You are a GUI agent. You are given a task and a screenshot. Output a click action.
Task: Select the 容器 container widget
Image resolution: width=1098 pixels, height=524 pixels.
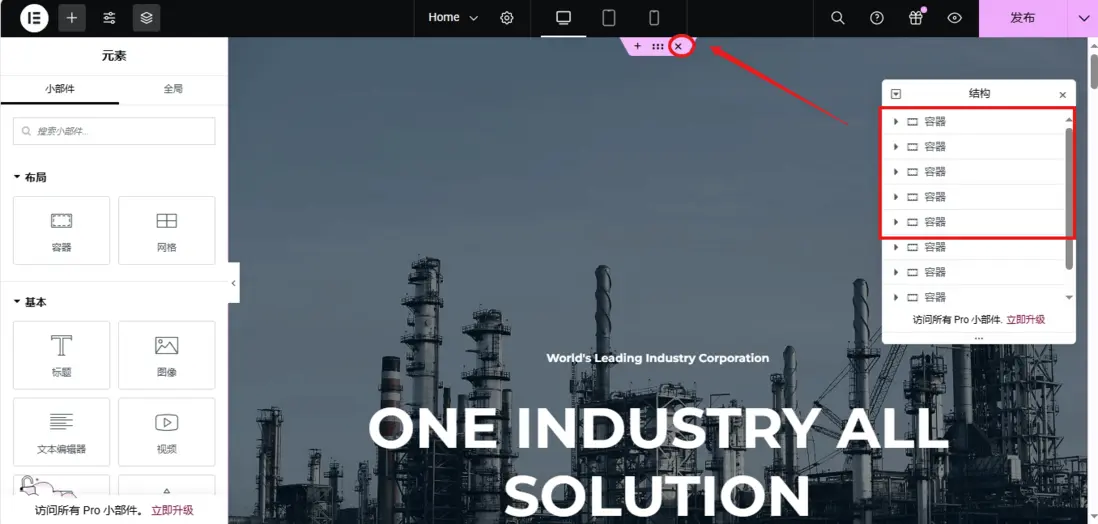62,230
